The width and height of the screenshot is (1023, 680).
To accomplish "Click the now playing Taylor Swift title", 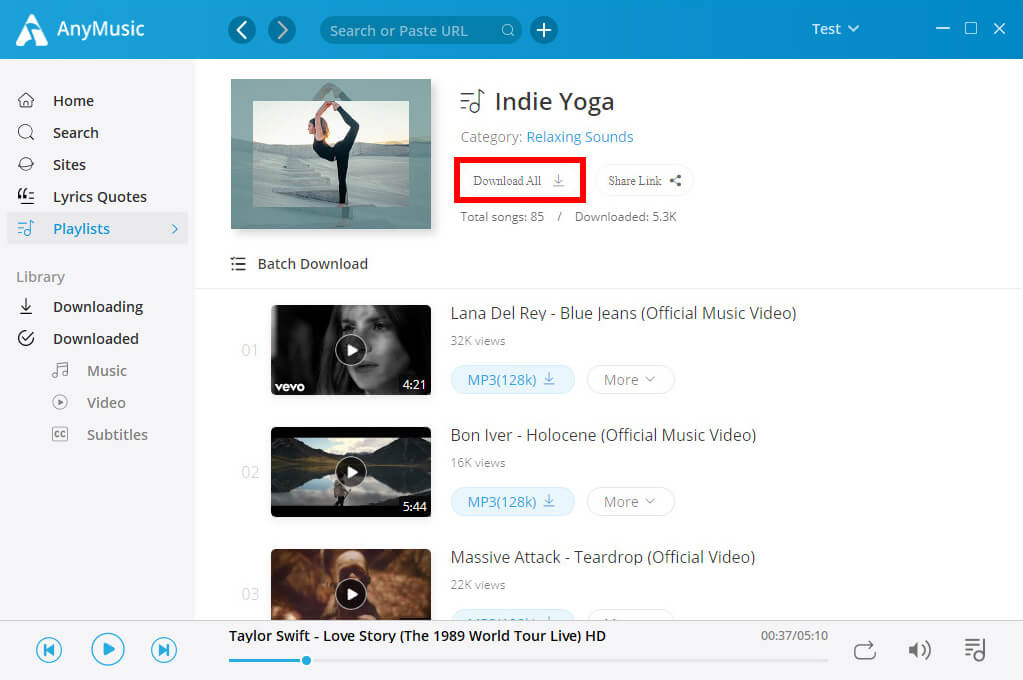I will tap(417, 636).
